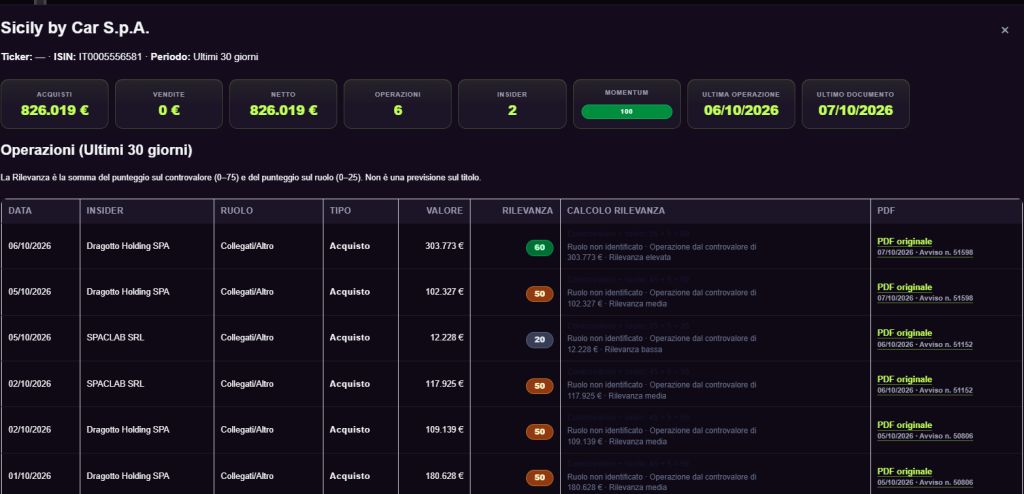Click SPACLAB SRL in the 02/10/2026 row
Viewport: 1024px width, 494px height.
tap(116, 384)
